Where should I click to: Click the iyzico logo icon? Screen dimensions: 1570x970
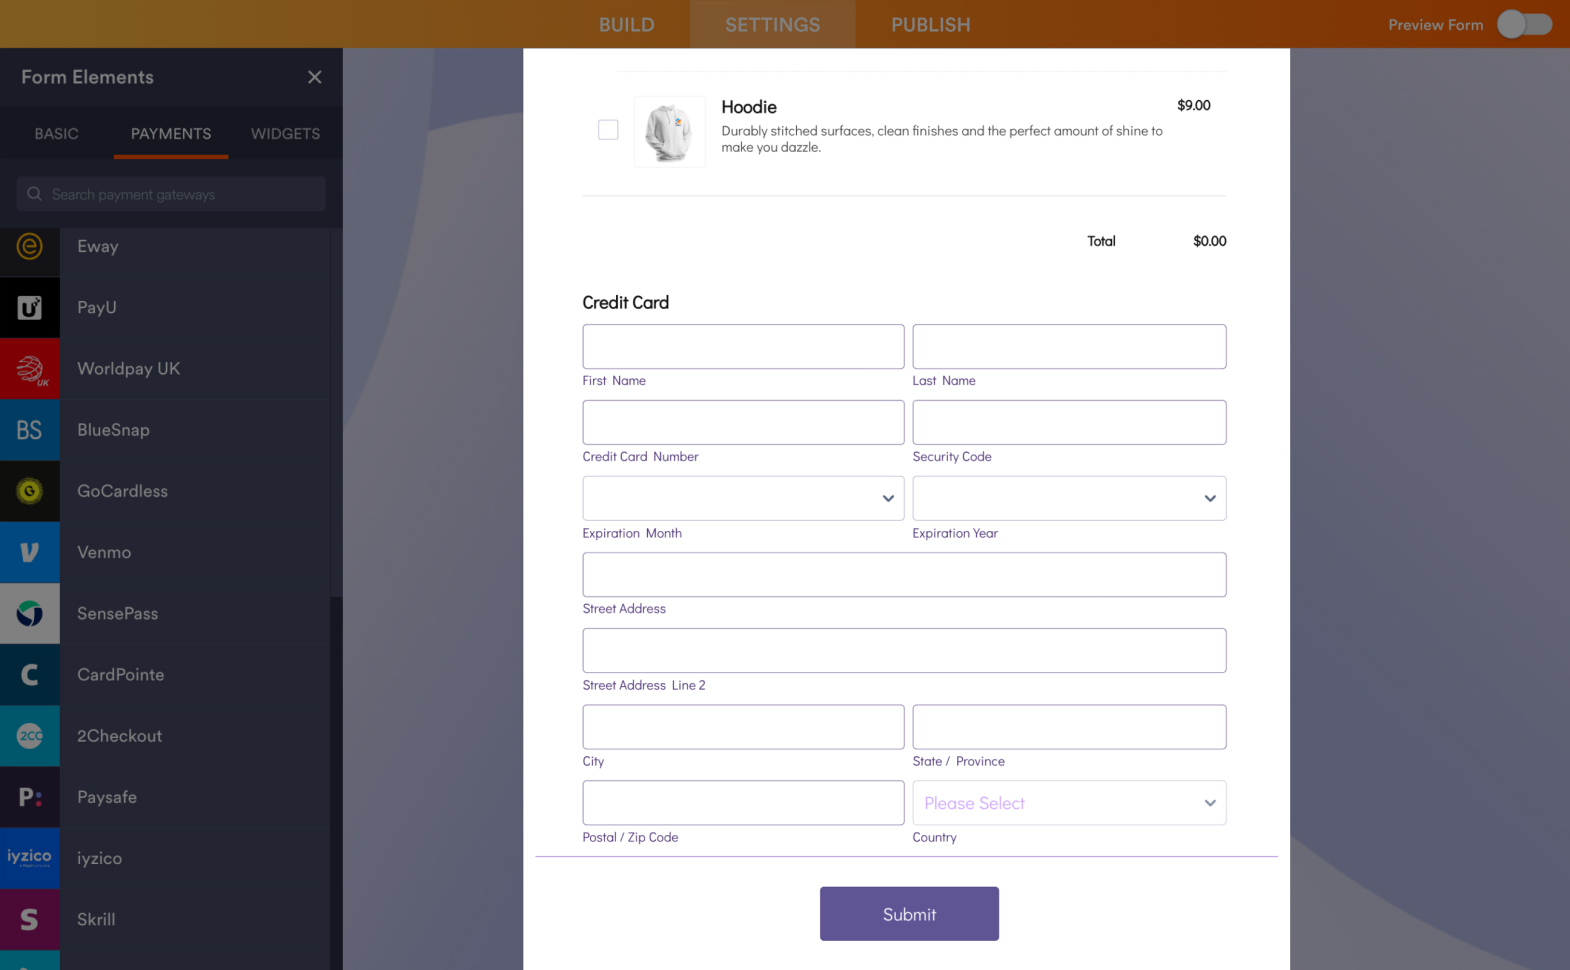click(x=30, y=858)
